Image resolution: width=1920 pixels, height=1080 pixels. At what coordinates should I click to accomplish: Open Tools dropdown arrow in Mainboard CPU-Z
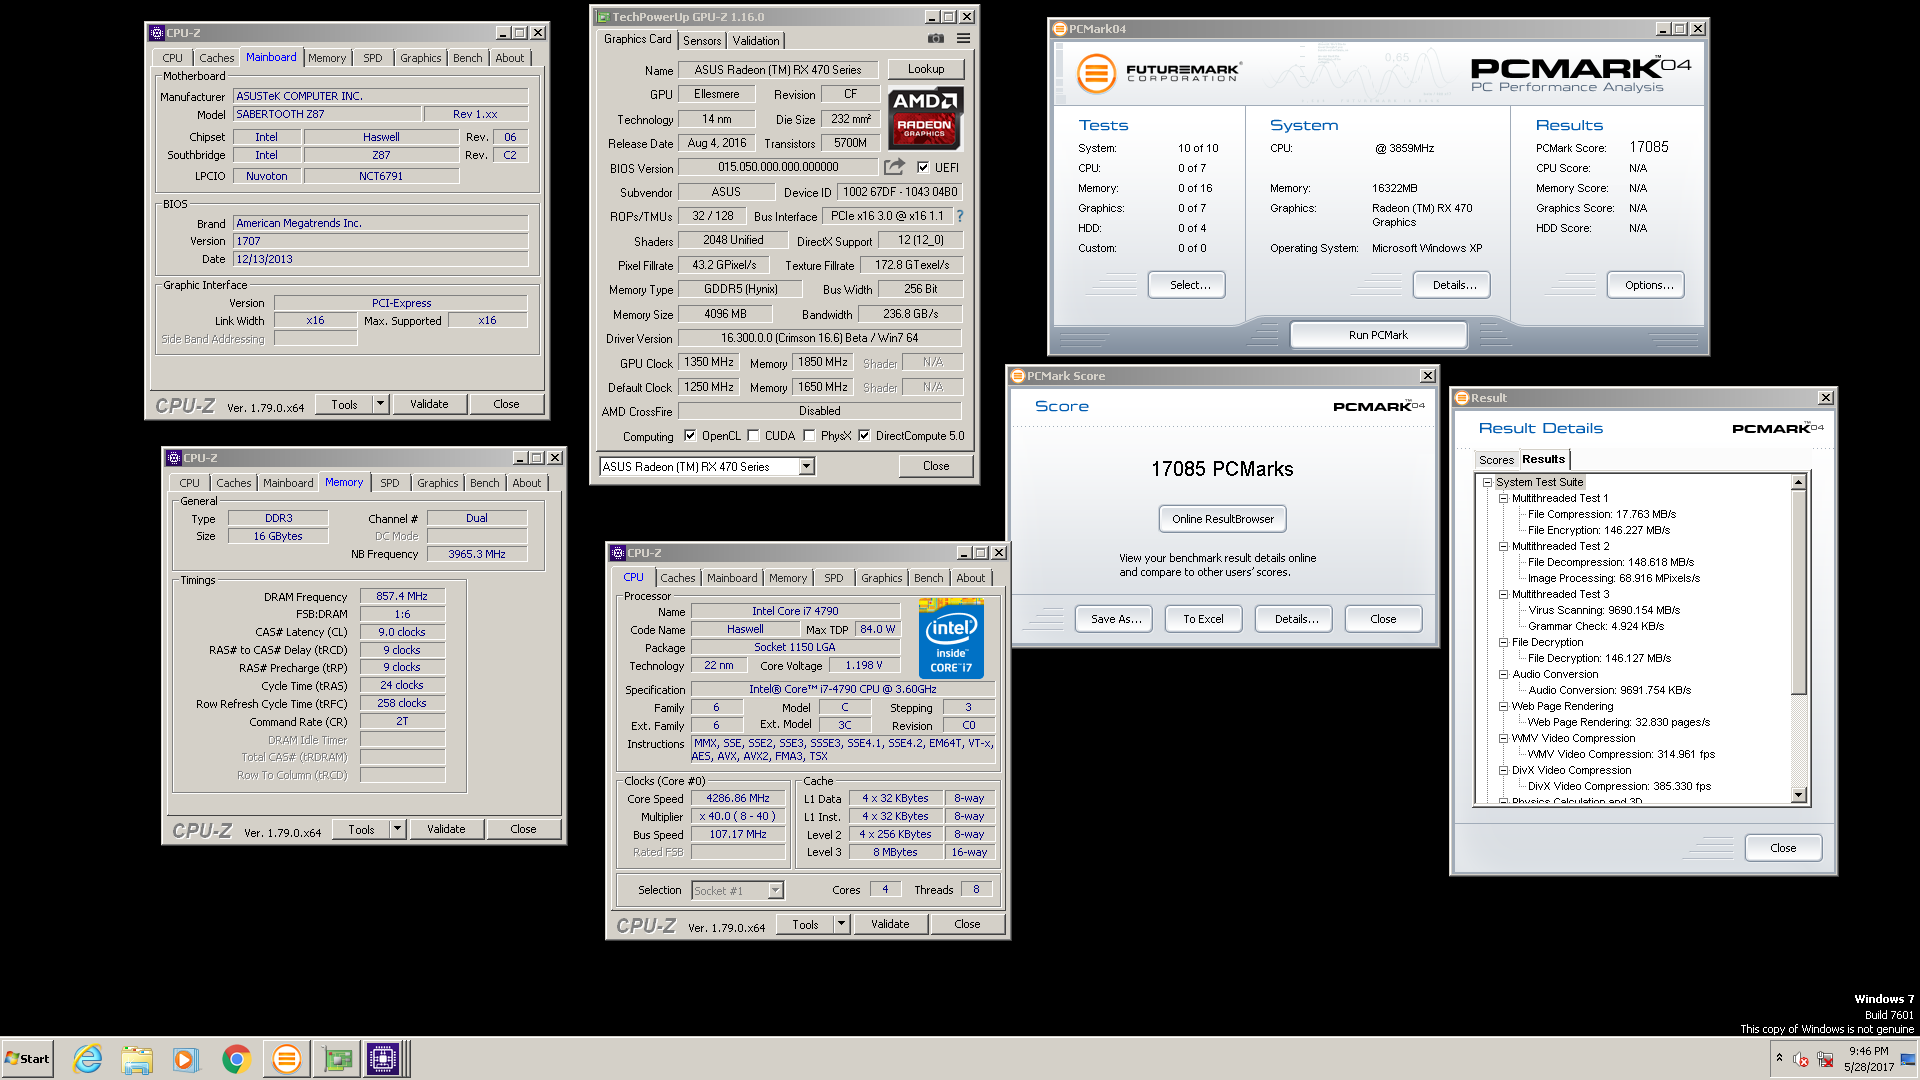[380, 404]
